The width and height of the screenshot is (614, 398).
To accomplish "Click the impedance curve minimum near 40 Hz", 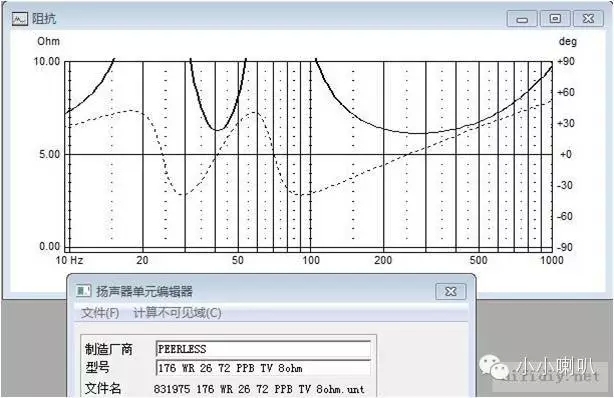I will pos(217,129).
